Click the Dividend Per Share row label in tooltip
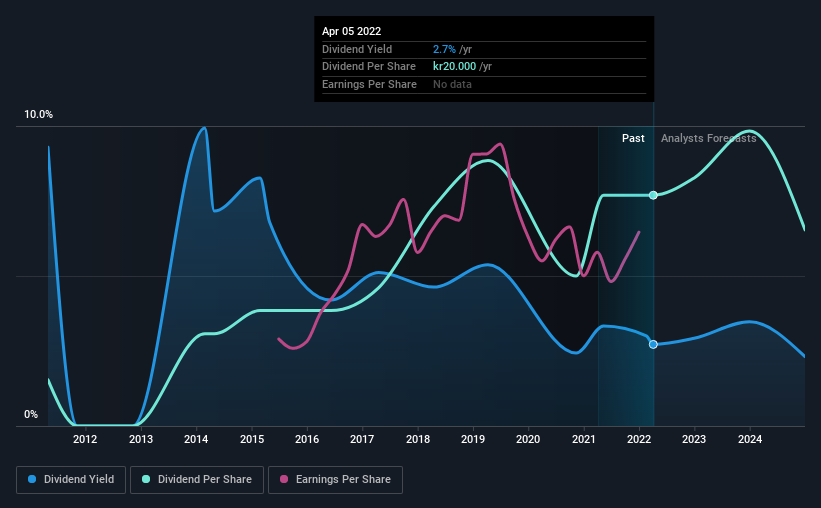 (369, 67)
